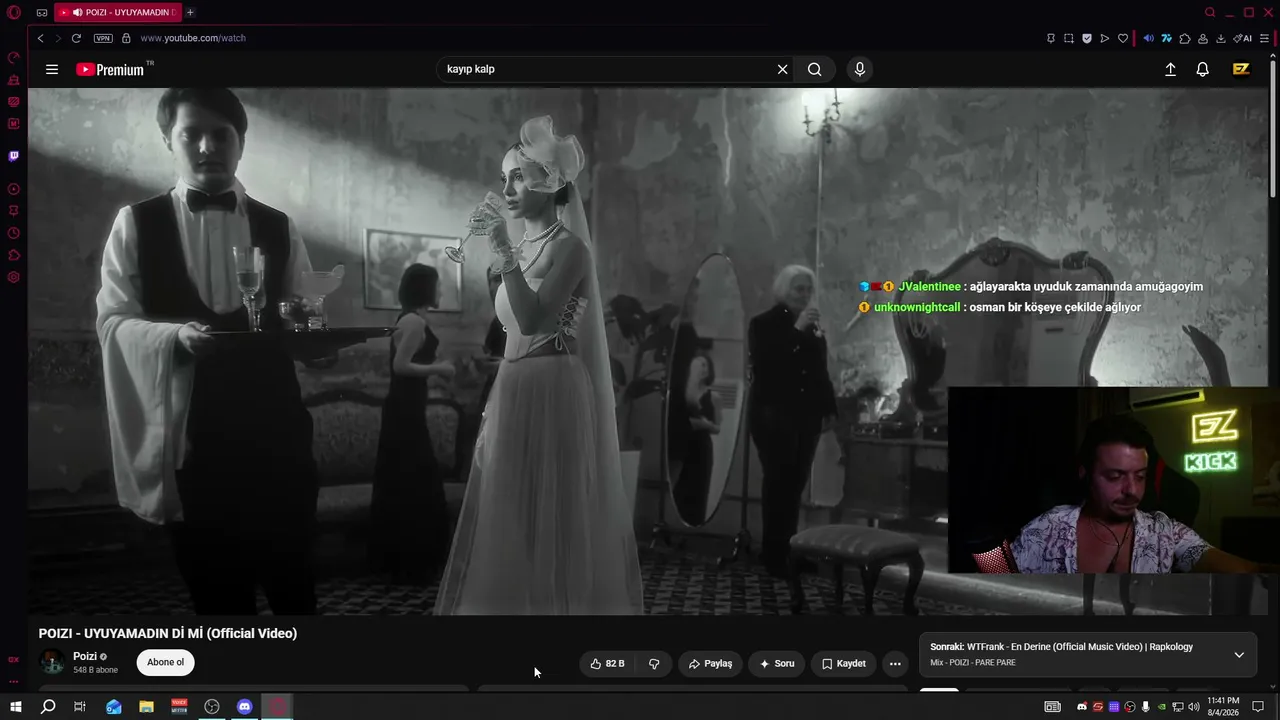Image resolution: width=1280 pixels, height=720 pixels.
Task: Open the Poizi channel name link
Action: coord(85,656)
